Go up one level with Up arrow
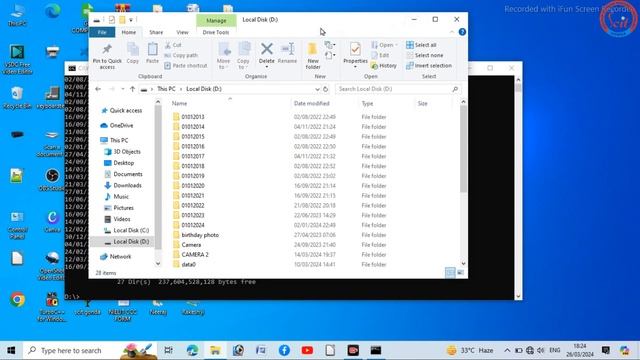 click(x=132, y=89)
